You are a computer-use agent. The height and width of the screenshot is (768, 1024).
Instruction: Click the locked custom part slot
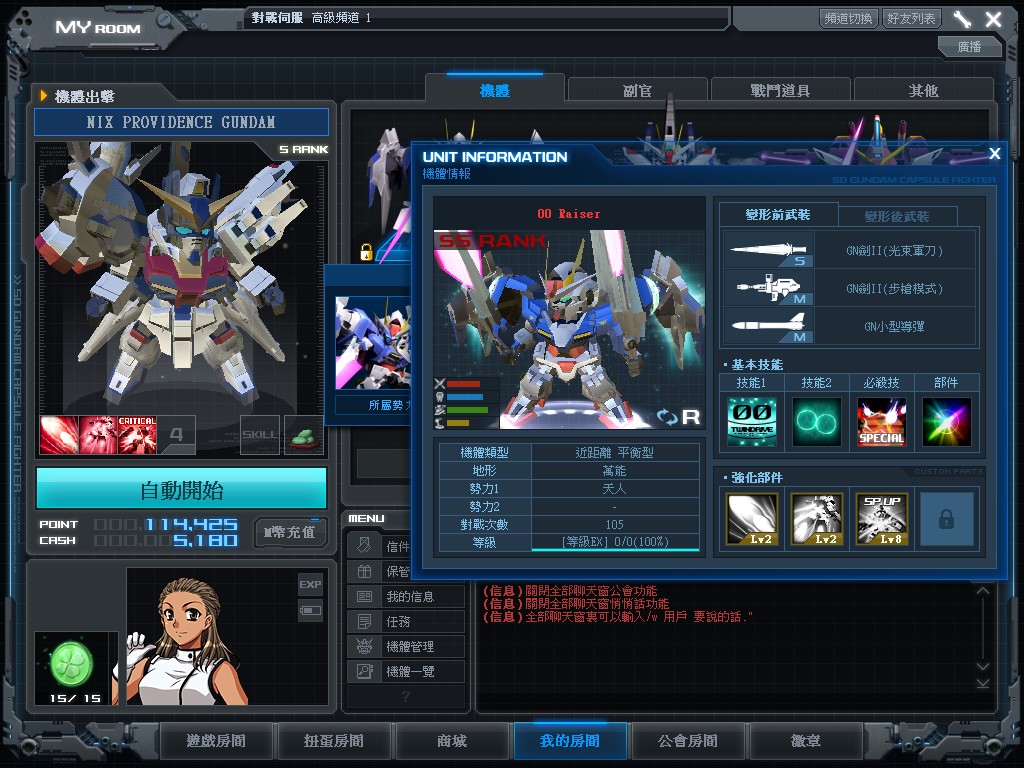946,519
